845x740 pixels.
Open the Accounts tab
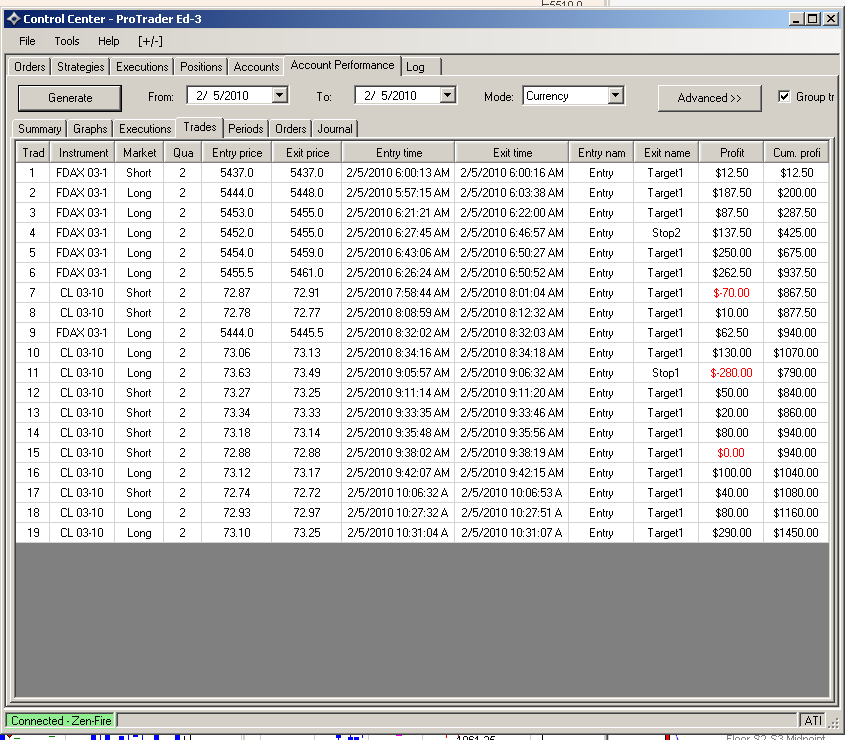[x=256, y=67]
